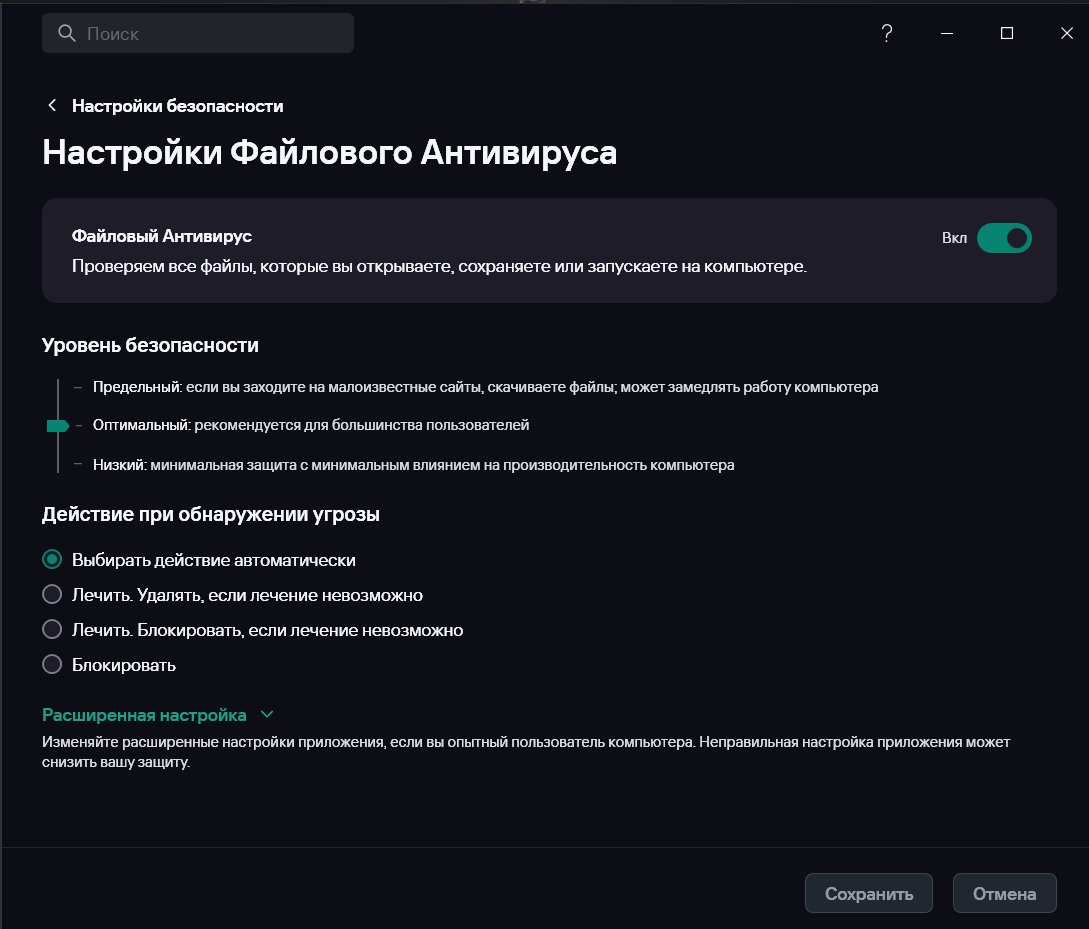The height and width of the screenshot is (929, 1089).
Task: Close the antivirus settings window
Action: click(1067, 33)
